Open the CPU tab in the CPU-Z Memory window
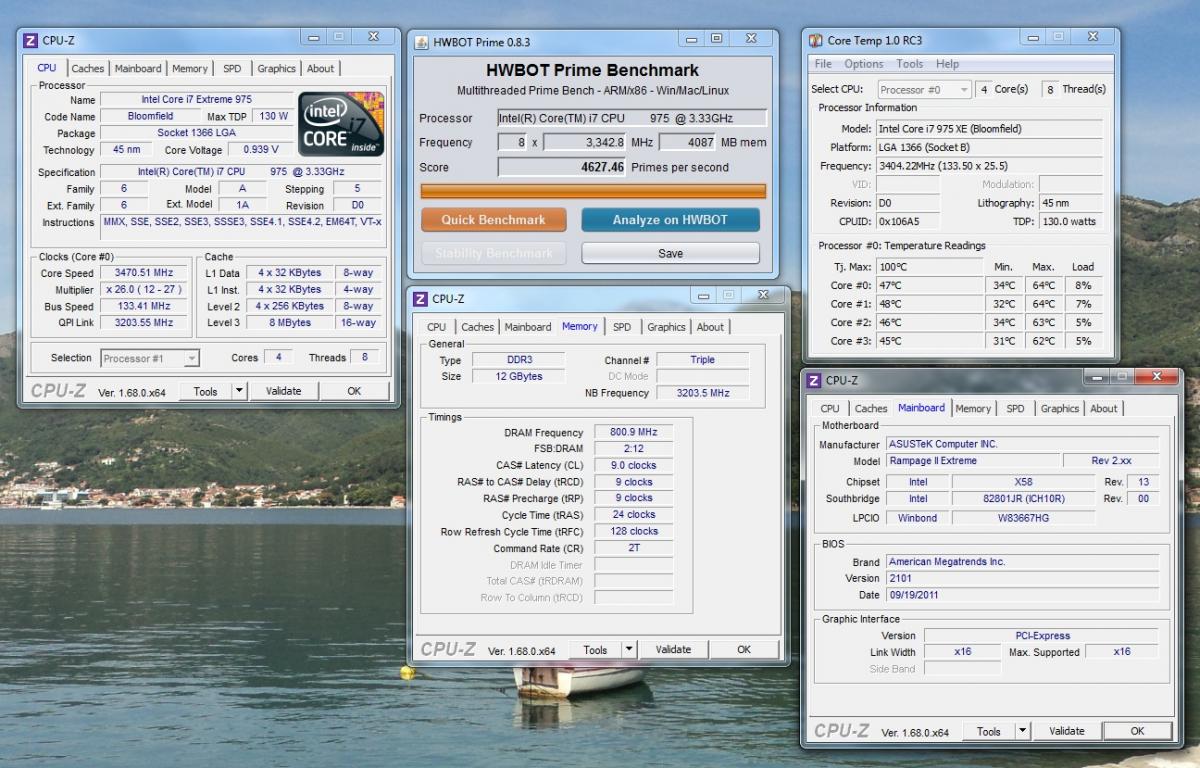This screenshot has width=1200, height=768. [437, 327]
